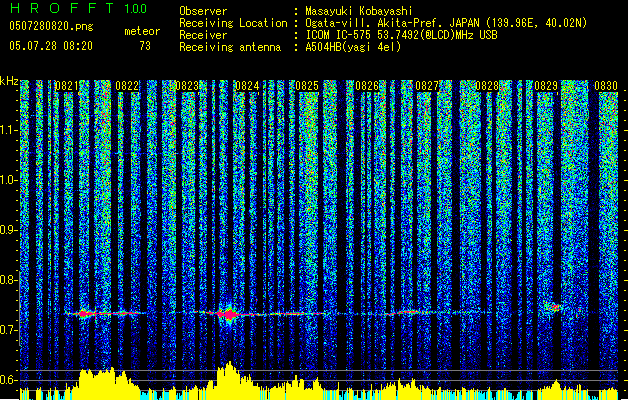The image size is (629, 400).
Task: Click the Receiving Location label
Action: coord(233,23)
